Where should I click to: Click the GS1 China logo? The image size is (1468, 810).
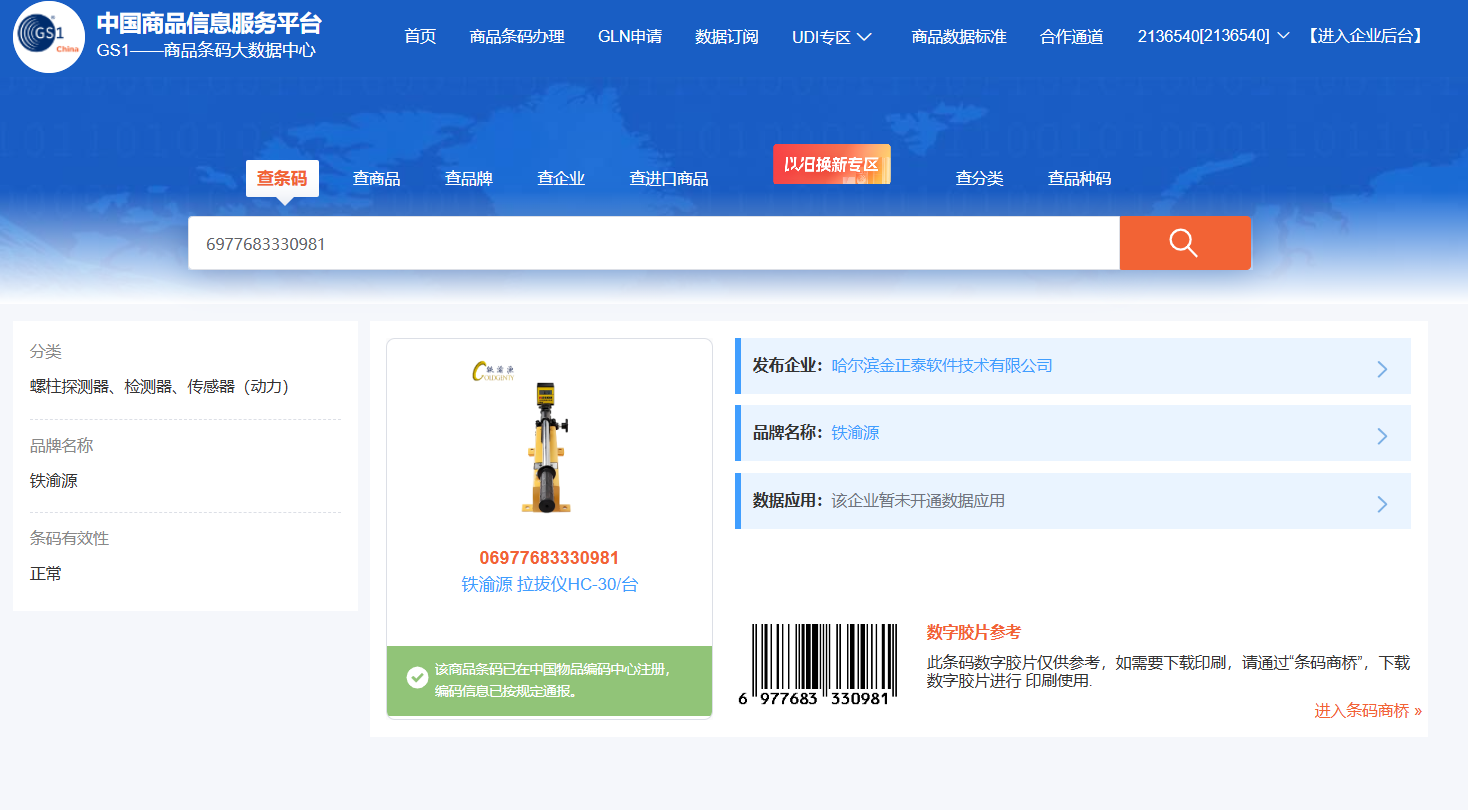click(49, 37)
